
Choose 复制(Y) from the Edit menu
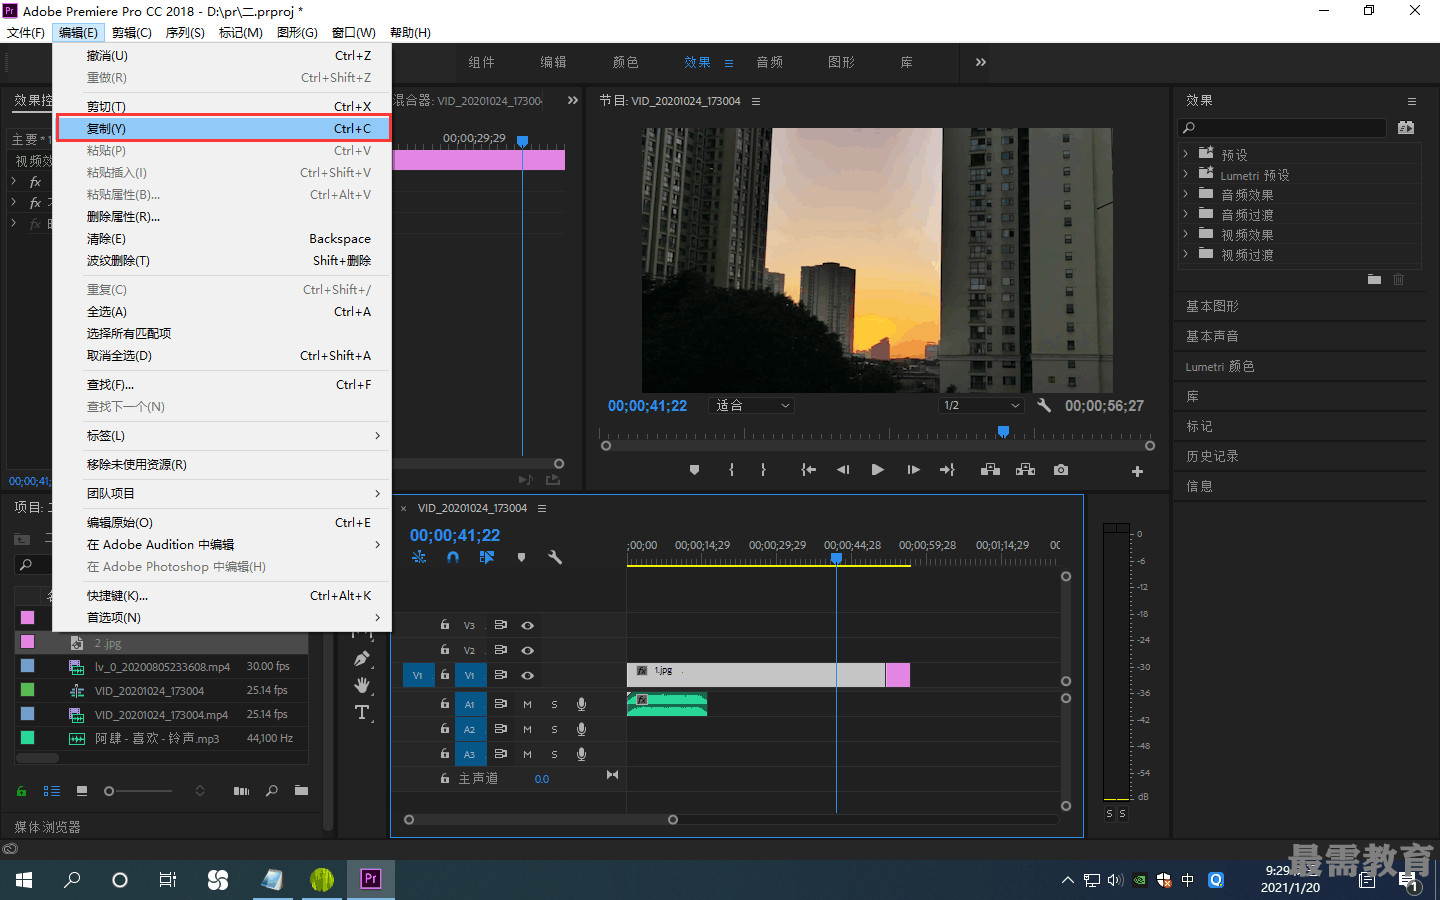223,128
